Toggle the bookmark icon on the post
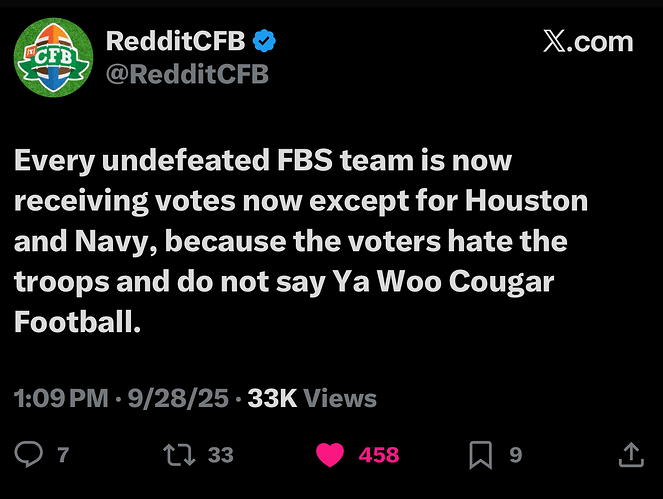Viewport: 663px width, 499px height. 482,455
